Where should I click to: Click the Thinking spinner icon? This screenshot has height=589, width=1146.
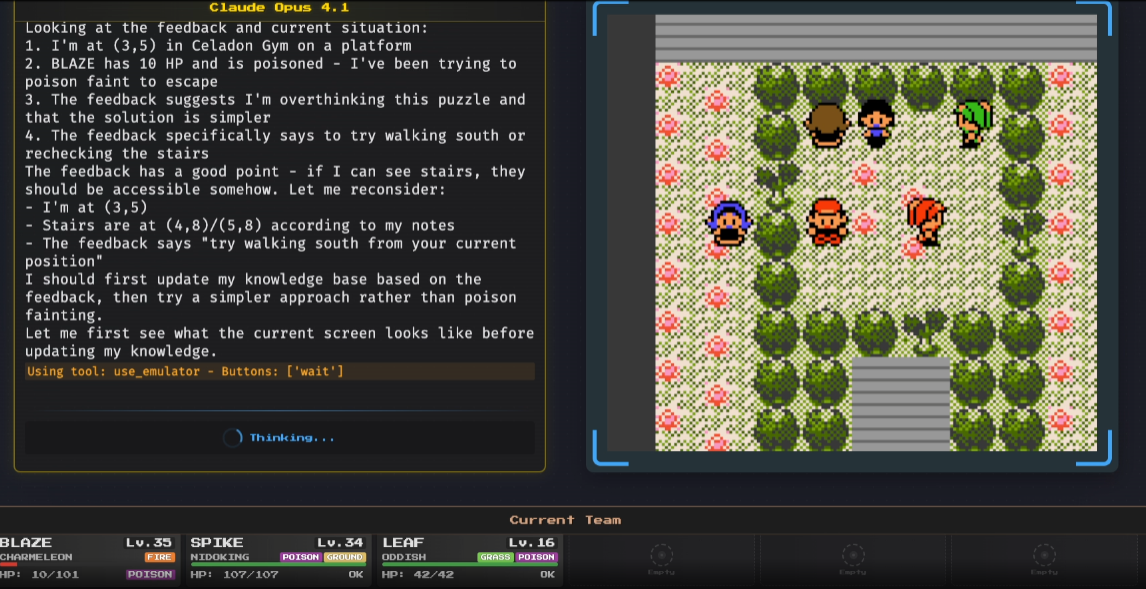(x=232, y=438)
